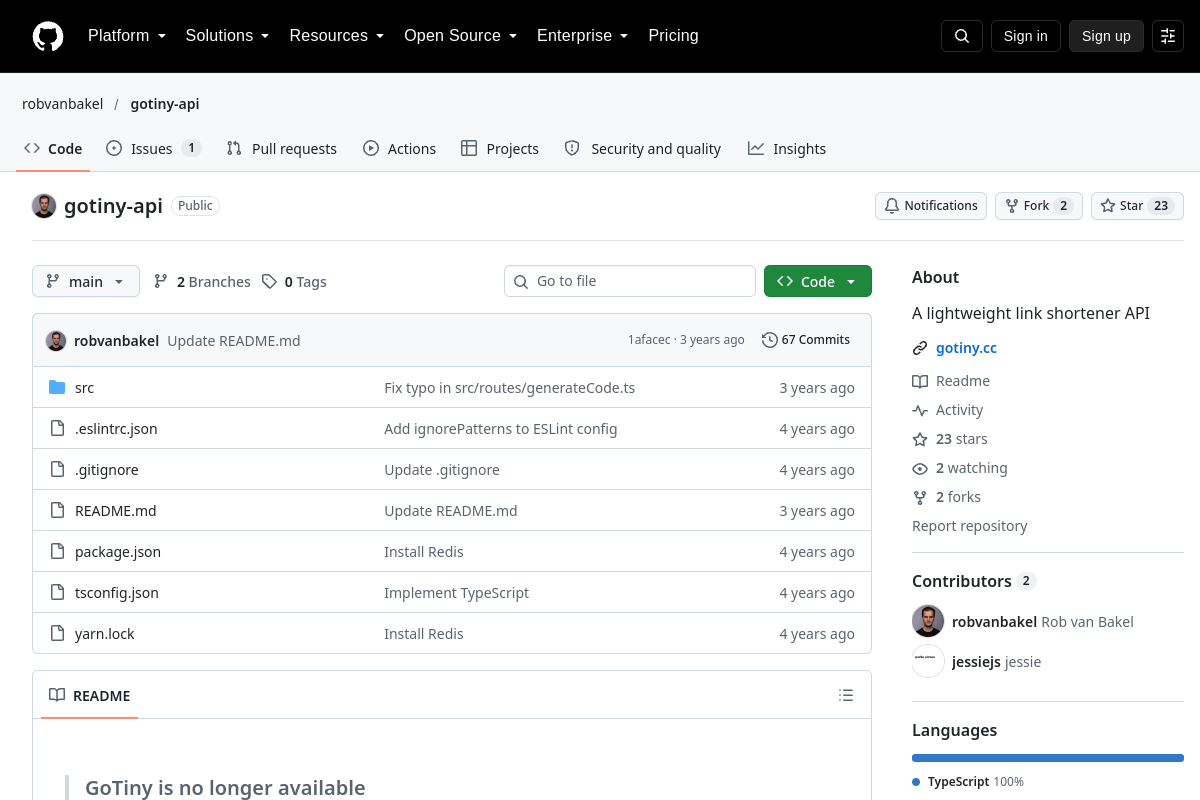Open the Security and quality tab

[x=642, y=149]
